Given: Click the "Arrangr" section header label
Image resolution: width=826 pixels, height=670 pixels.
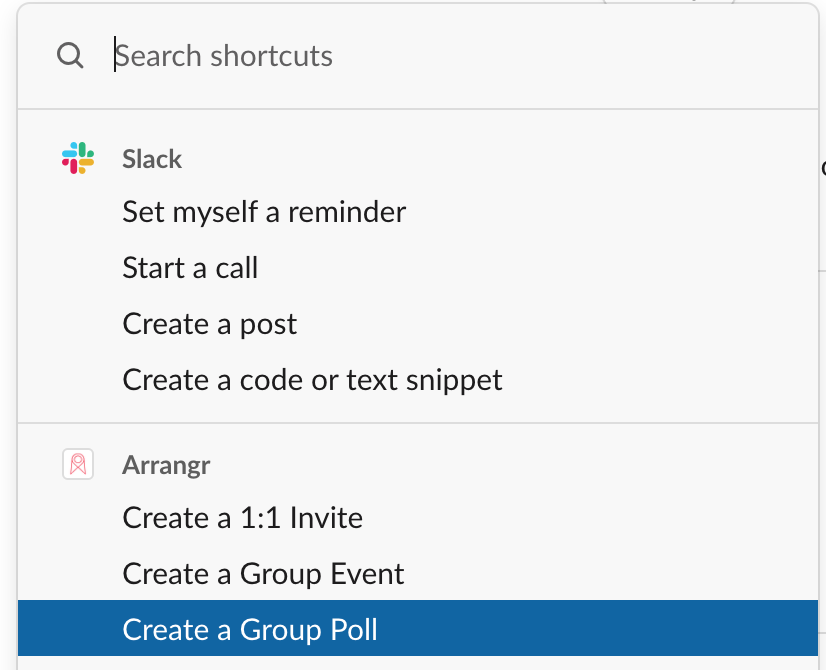Looking at the screenshot, I should pos(166,465).
